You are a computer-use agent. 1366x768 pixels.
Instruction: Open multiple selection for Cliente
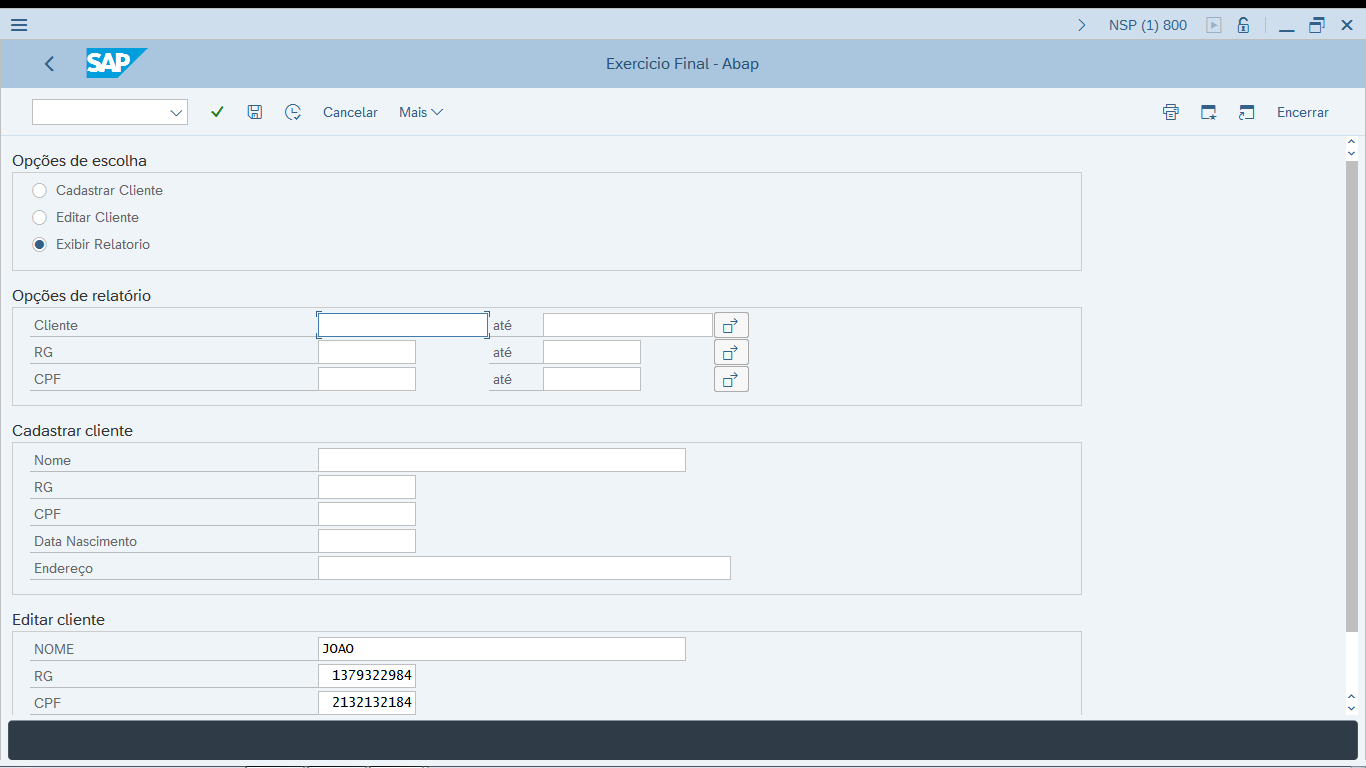tap(731, 325)
